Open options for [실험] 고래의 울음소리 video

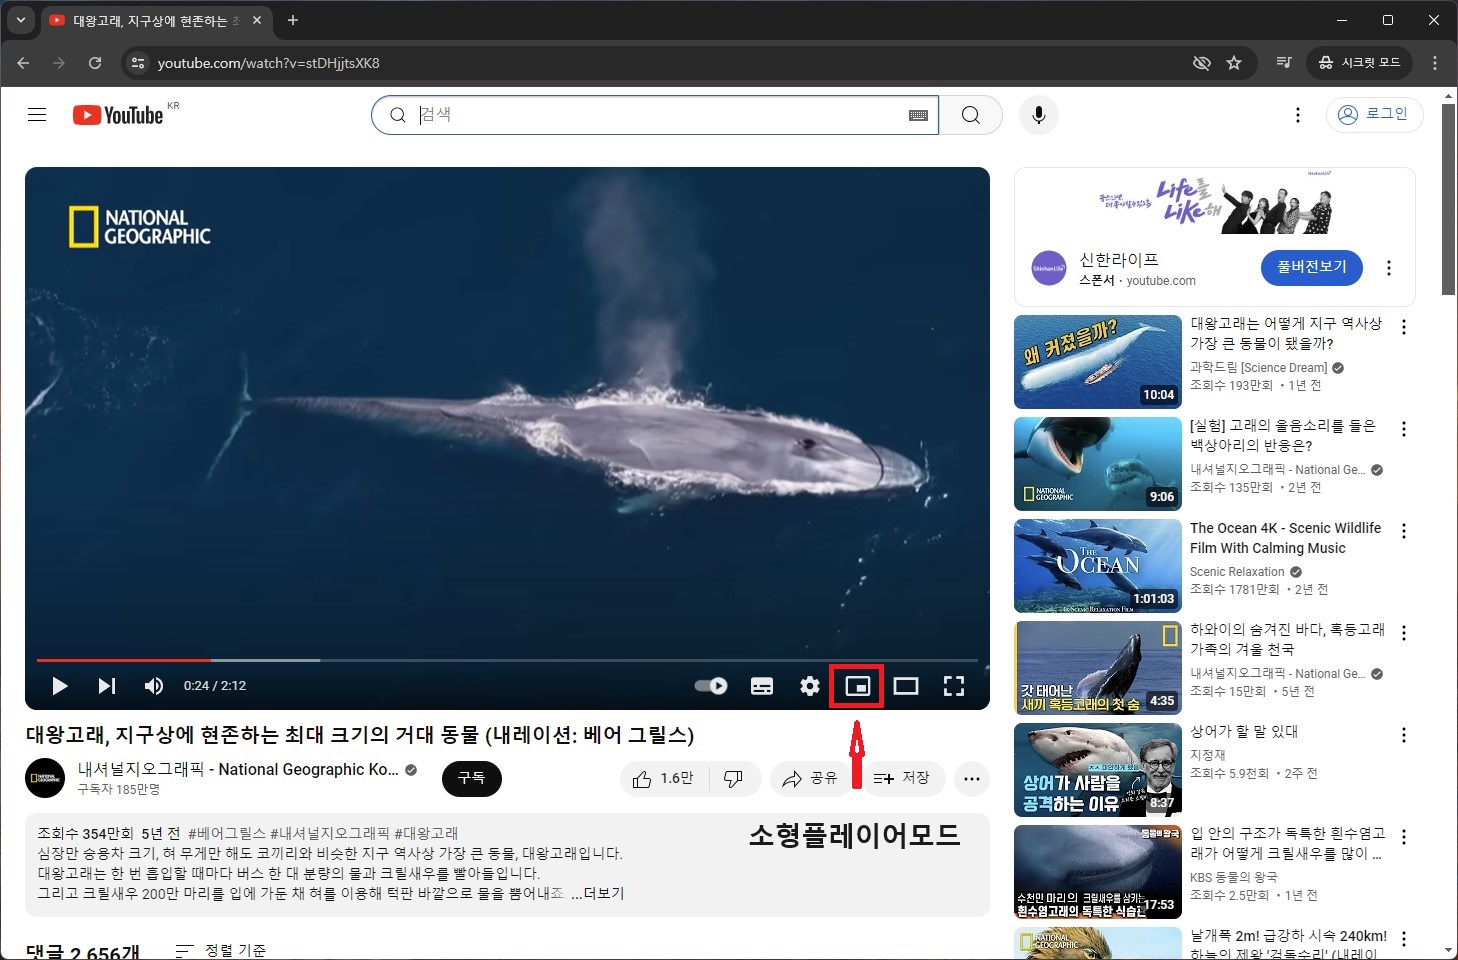[1404, 429]
